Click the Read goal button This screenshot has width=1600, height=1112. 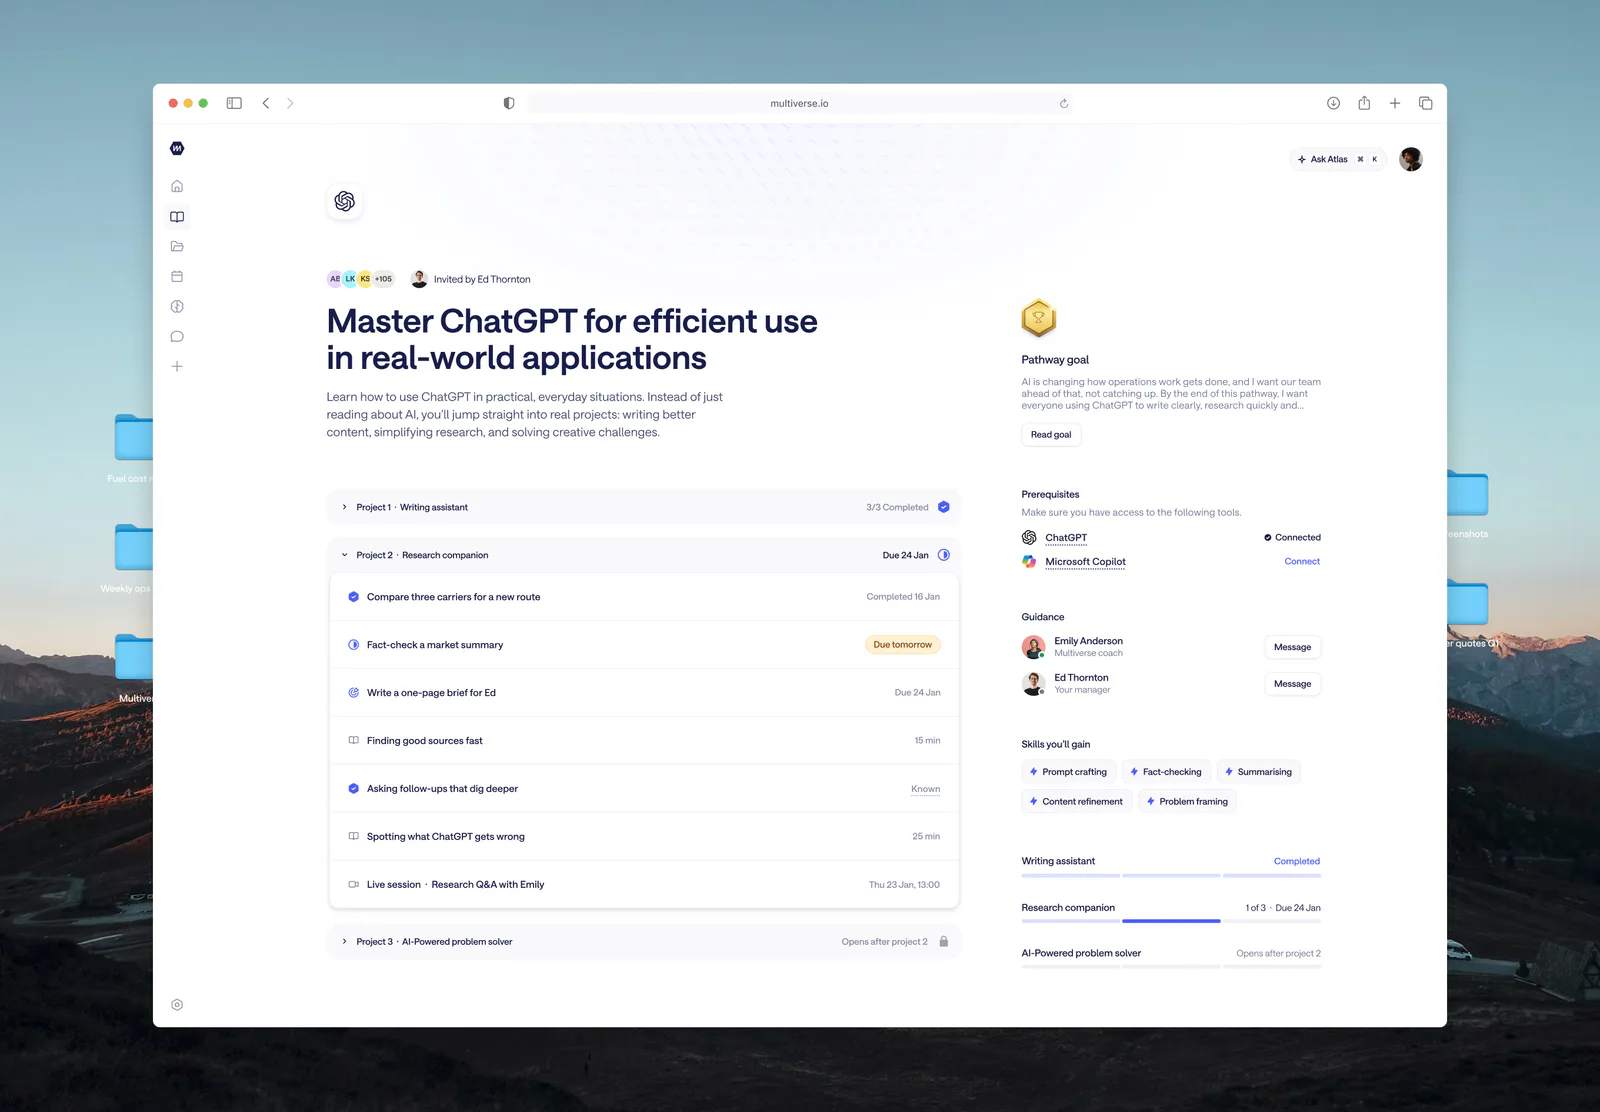(x=1051, y=435)
